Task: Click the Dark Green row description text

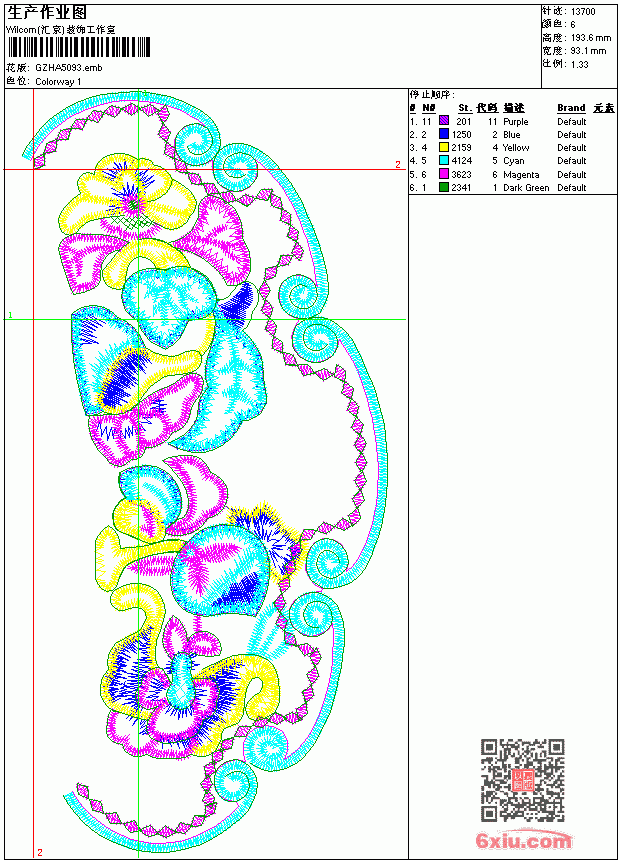Action: point(526,188)
